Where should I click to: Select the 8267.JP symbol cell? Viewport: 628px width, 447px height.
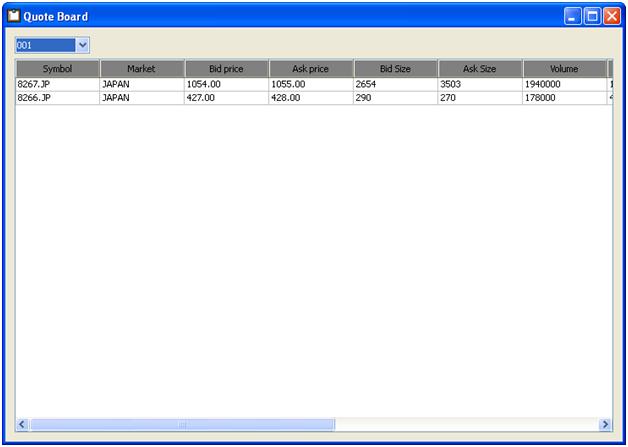pyautogui.click(x=57, y=85)
